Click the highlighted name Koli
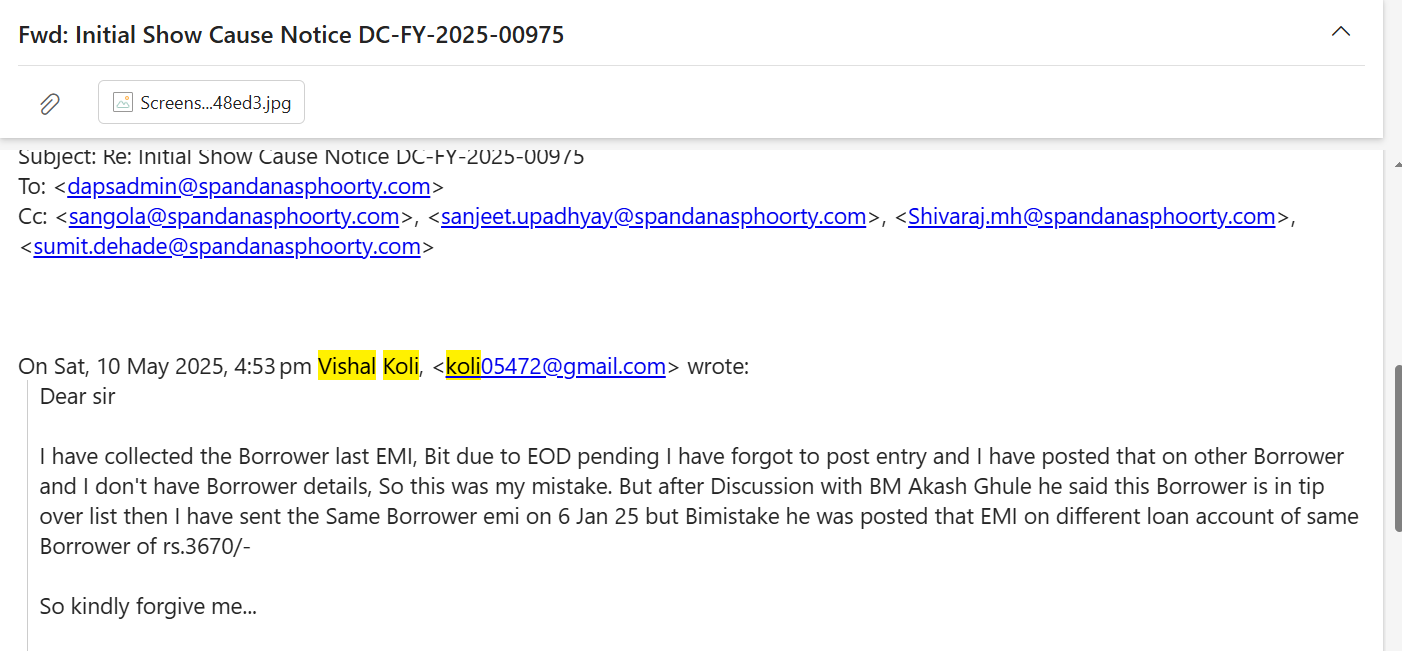 pyautogui.click(x=401, y=367)
